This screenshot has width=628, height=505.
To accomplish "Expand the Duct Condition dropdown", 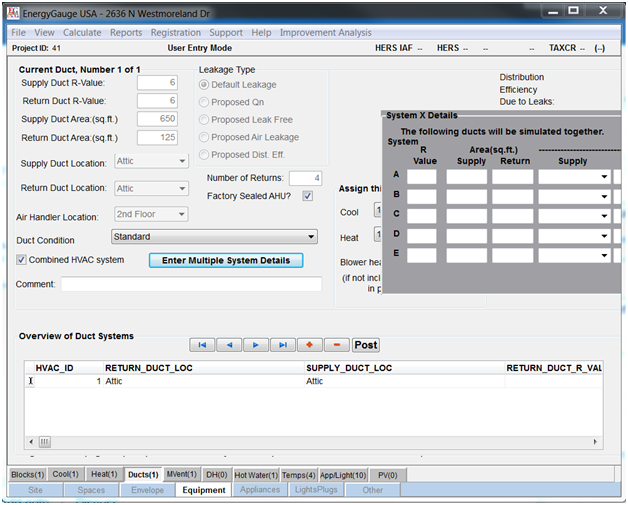I will pyautogui.click(x=311, y=237).
